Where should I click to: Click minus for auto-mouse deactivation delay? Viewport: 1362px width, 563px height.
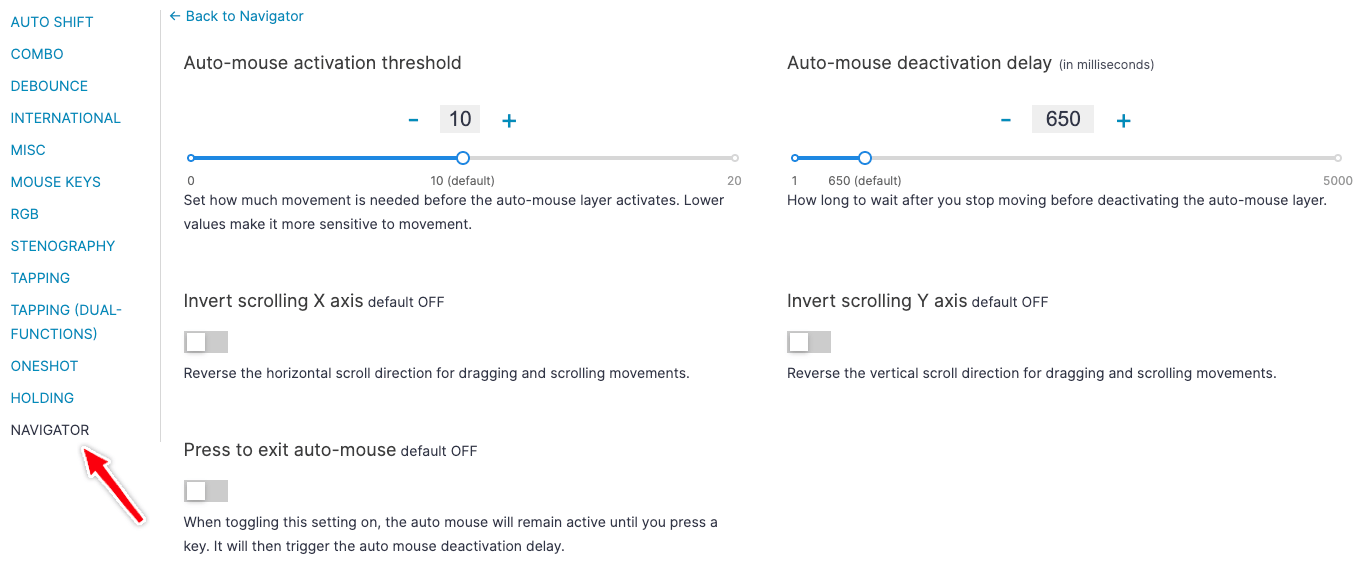coord(1006,120)
